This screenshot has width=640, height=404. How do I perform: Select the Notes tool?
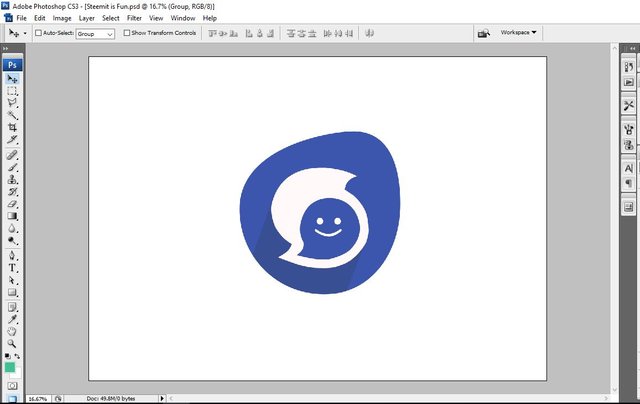[12, 307]
